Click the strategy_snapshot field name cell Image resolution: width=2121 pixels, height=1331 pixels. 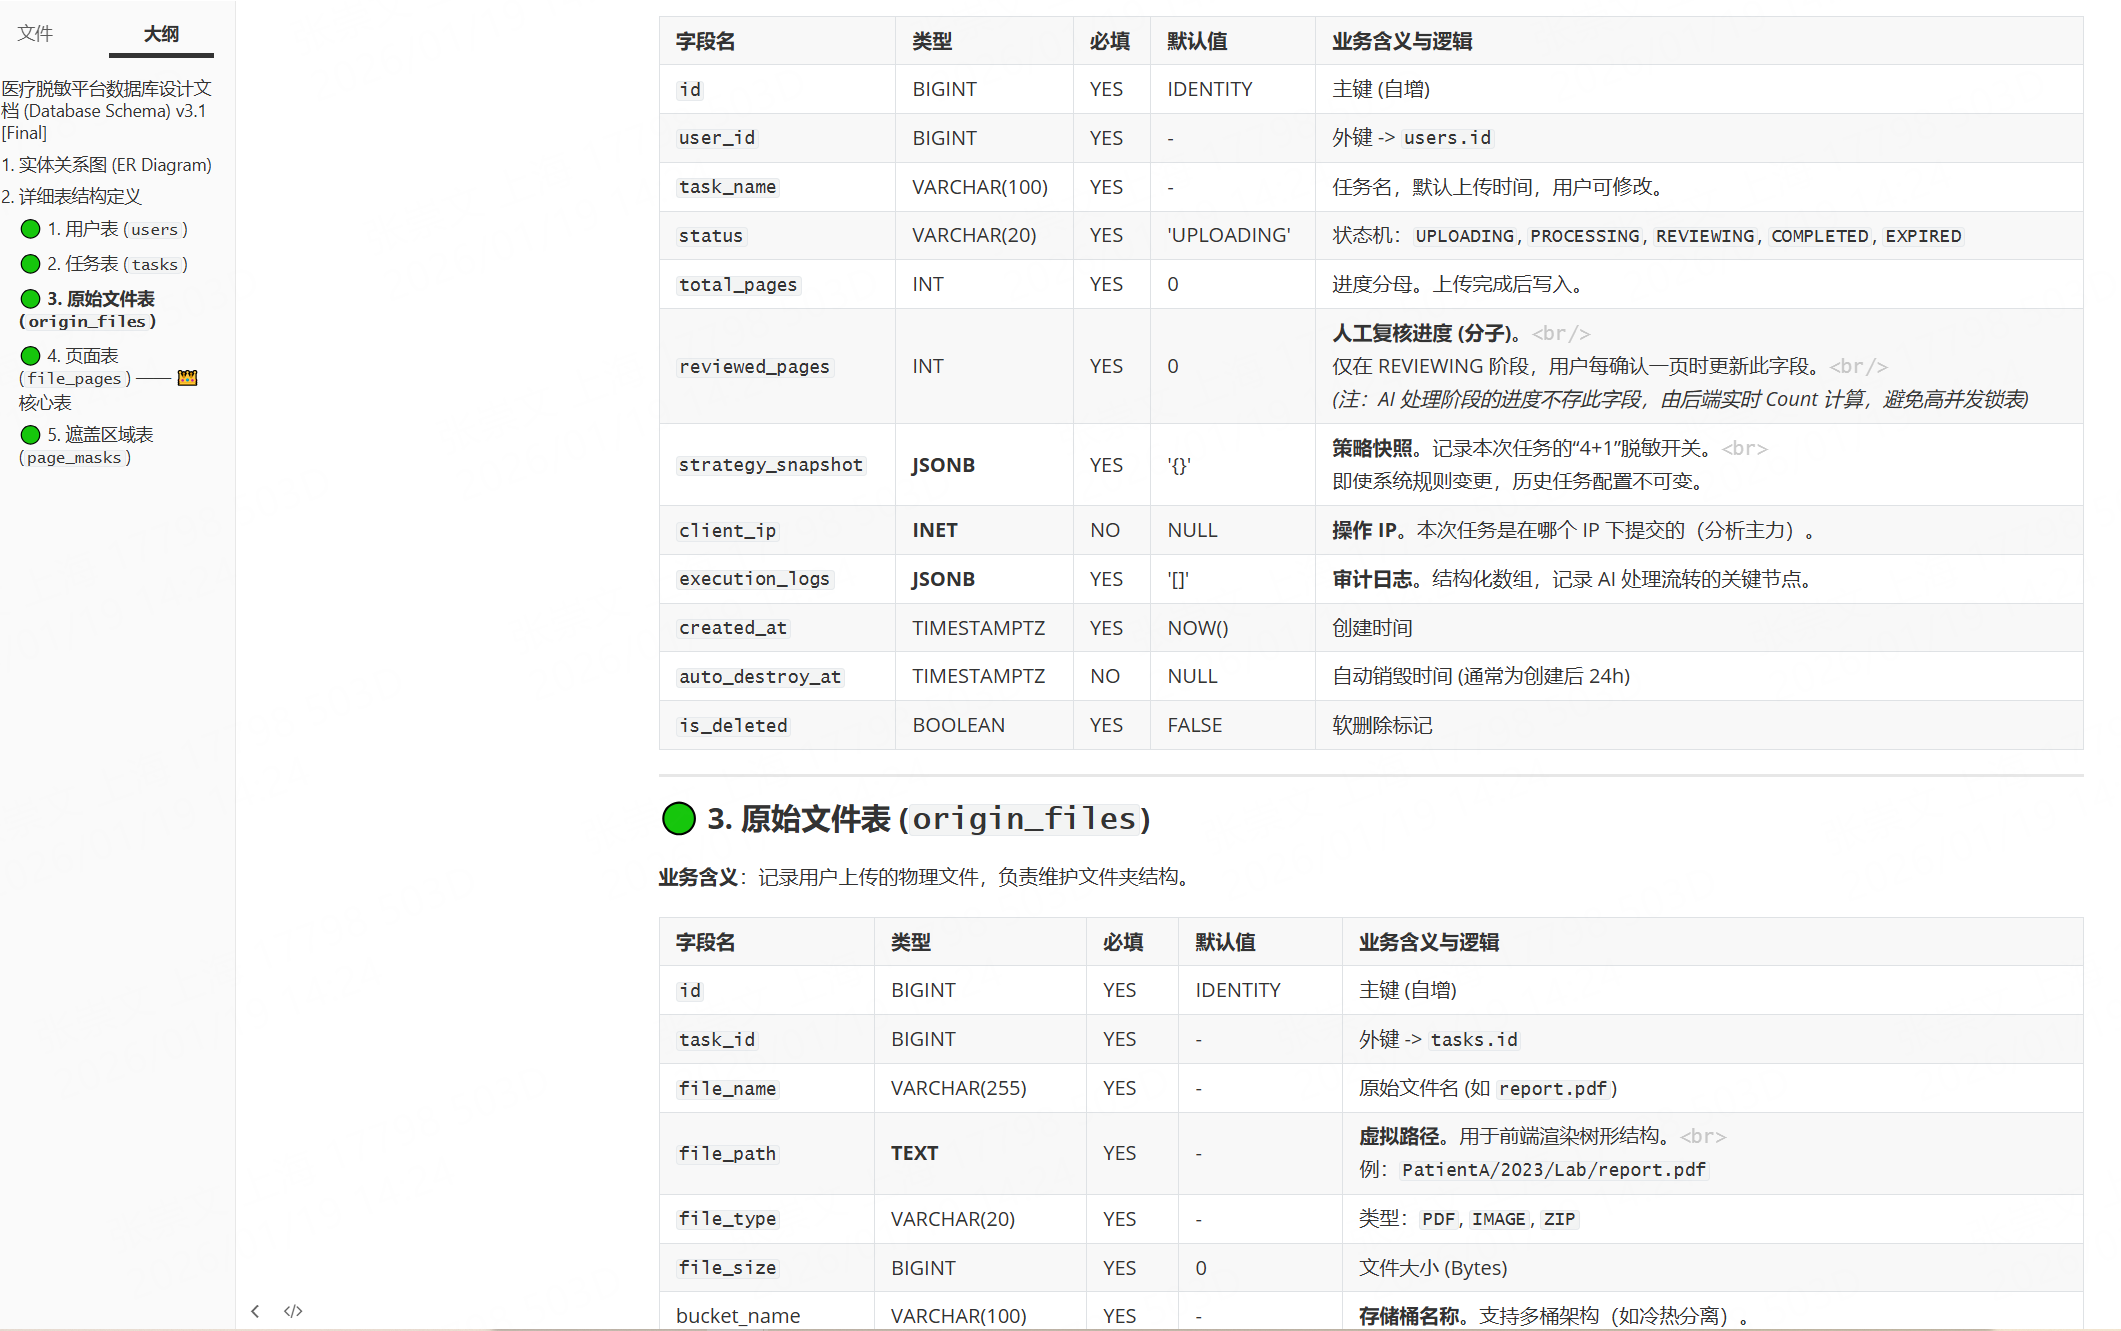[770, 465]
